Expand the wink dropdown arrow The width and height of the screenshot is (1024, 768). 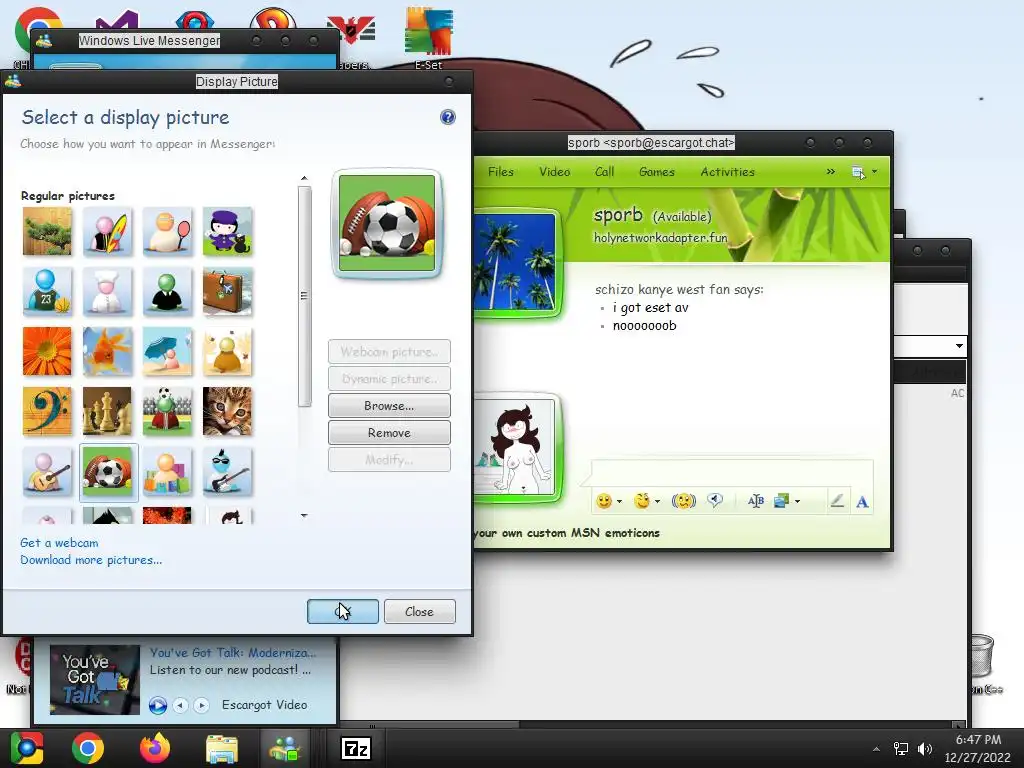coord(657,502)
